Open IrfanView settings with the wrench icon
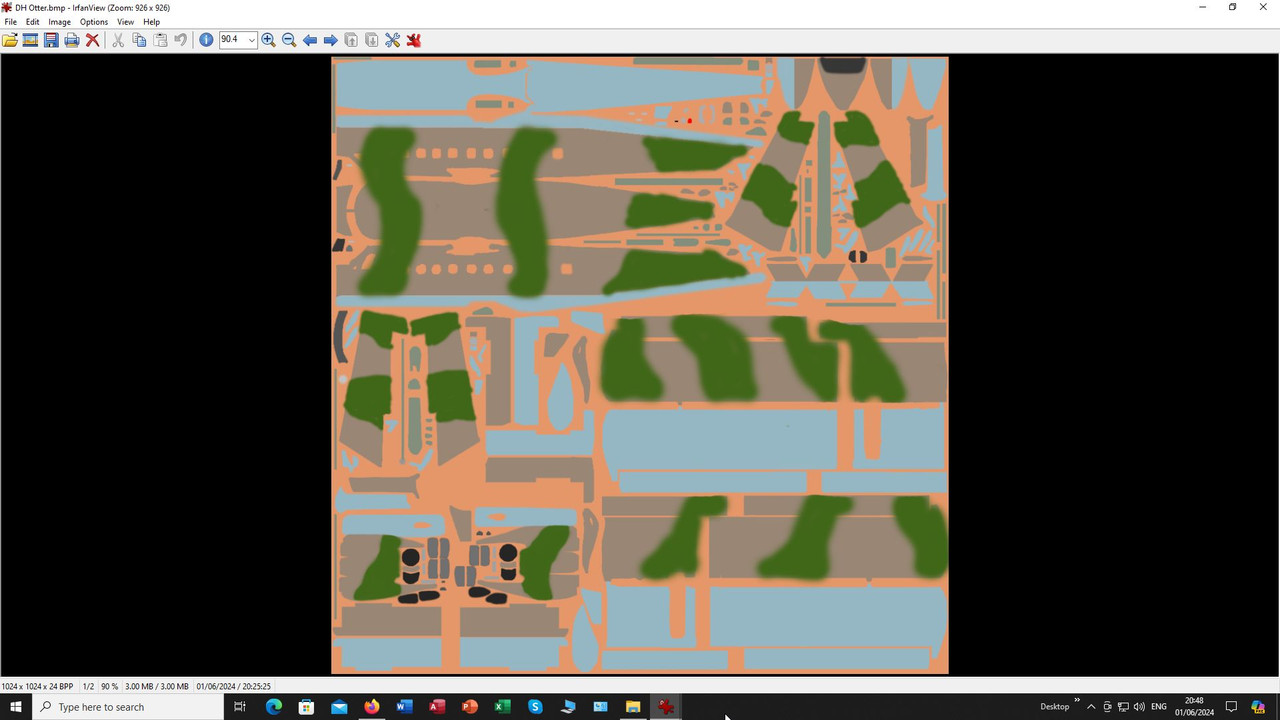The height and width of the screenshot is (720, 1280). tap(392, 39)
